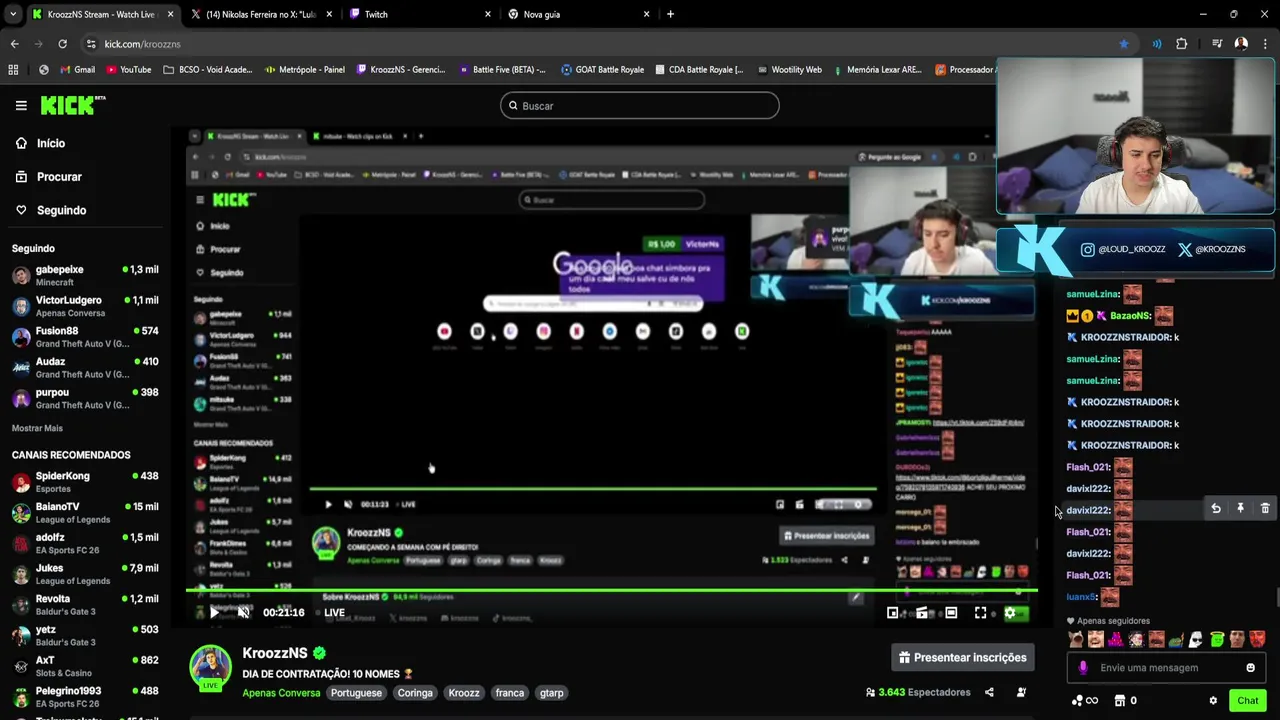Open the Kick hamburger menu

[21, 105]
